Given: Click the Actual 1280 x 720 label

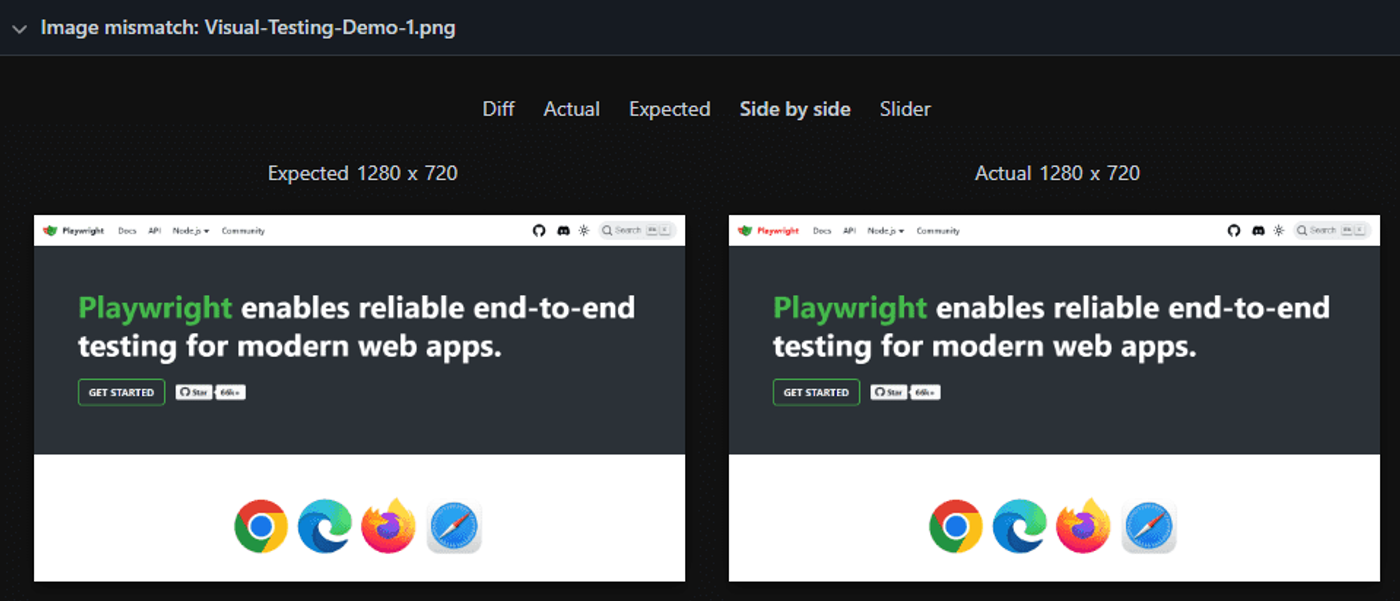Looking at the screenshot, I should pyautogui.click(x=1057, y=173).
